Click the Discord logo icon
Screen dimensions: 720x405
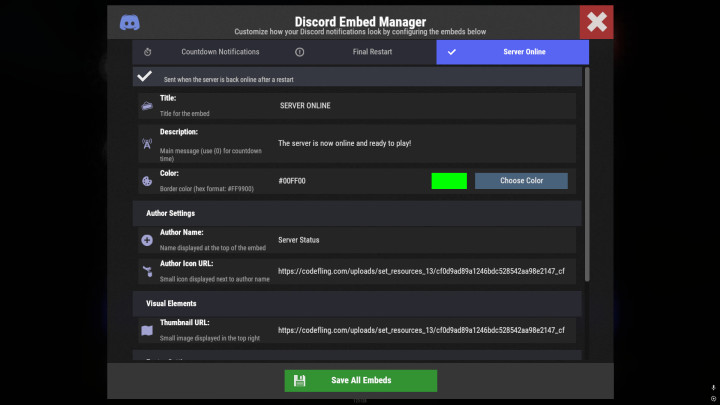point(129,22)
